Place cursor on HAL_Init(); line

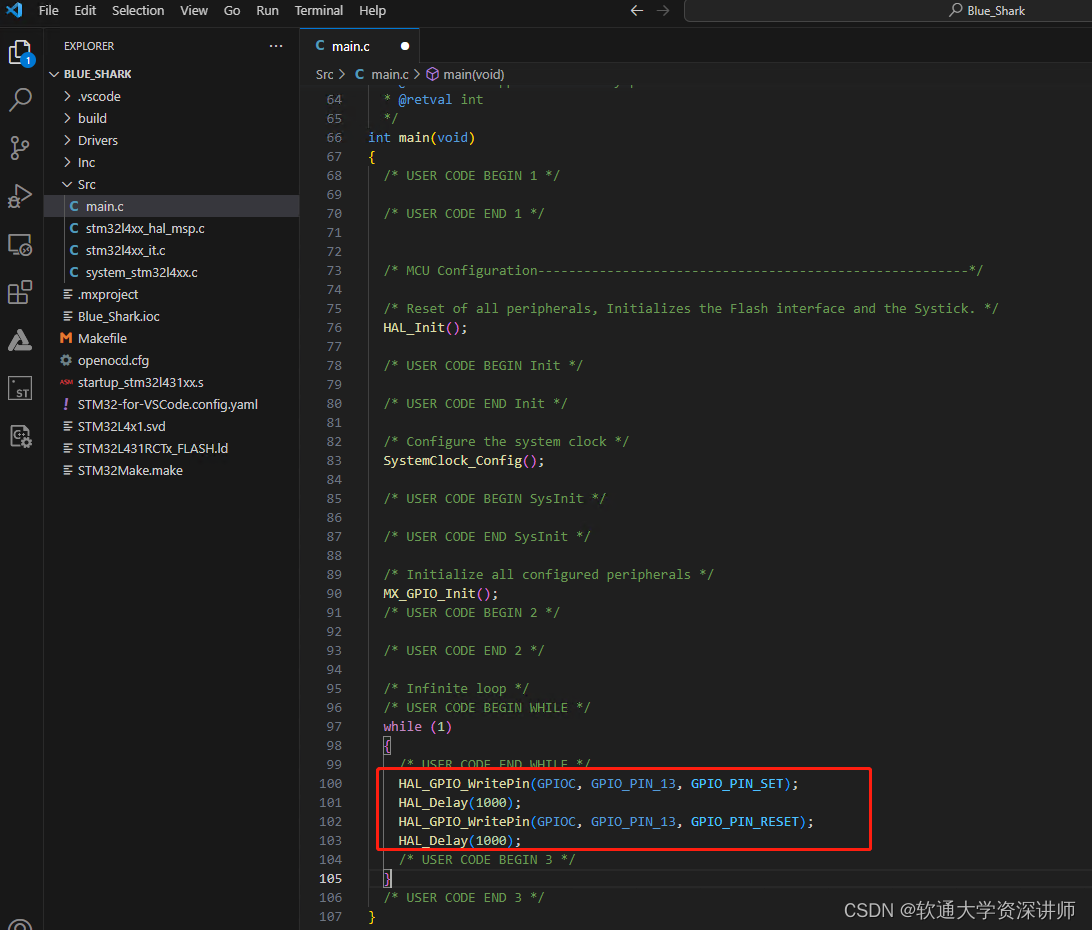pyautogui.click(x=425, y=327)
